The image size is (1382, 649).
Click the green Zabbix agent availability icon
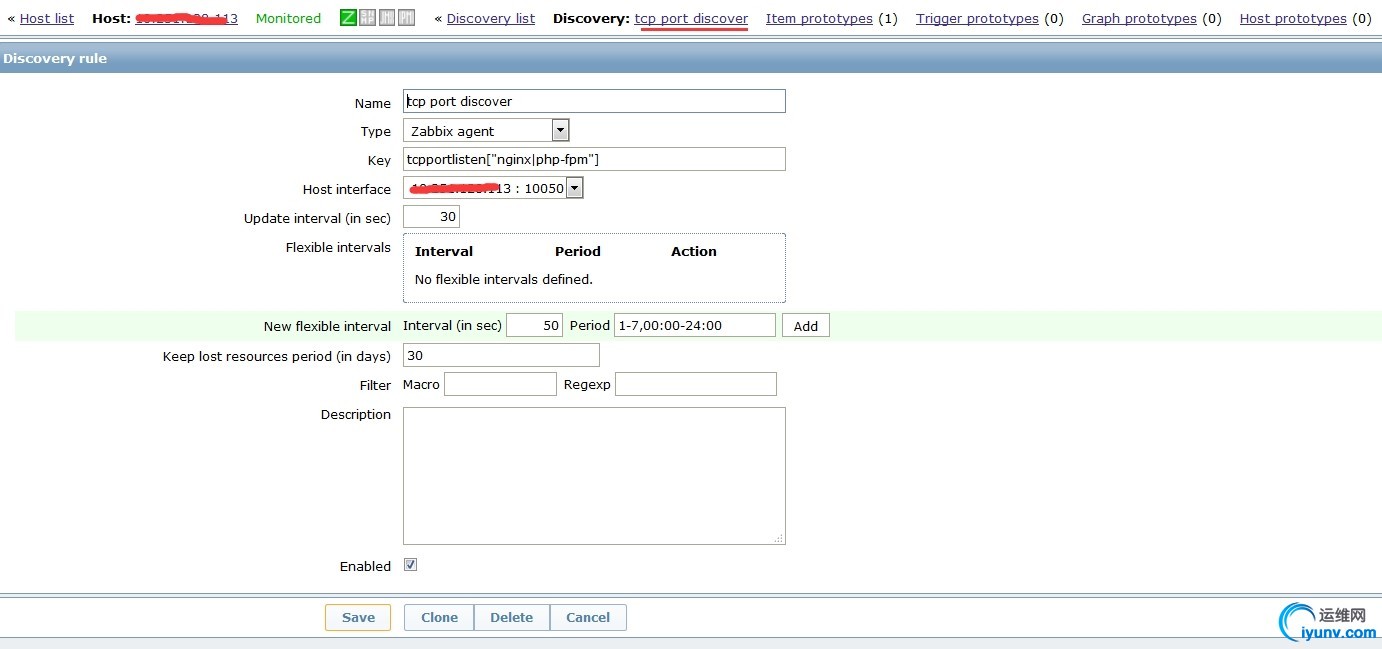pos(348,17)
